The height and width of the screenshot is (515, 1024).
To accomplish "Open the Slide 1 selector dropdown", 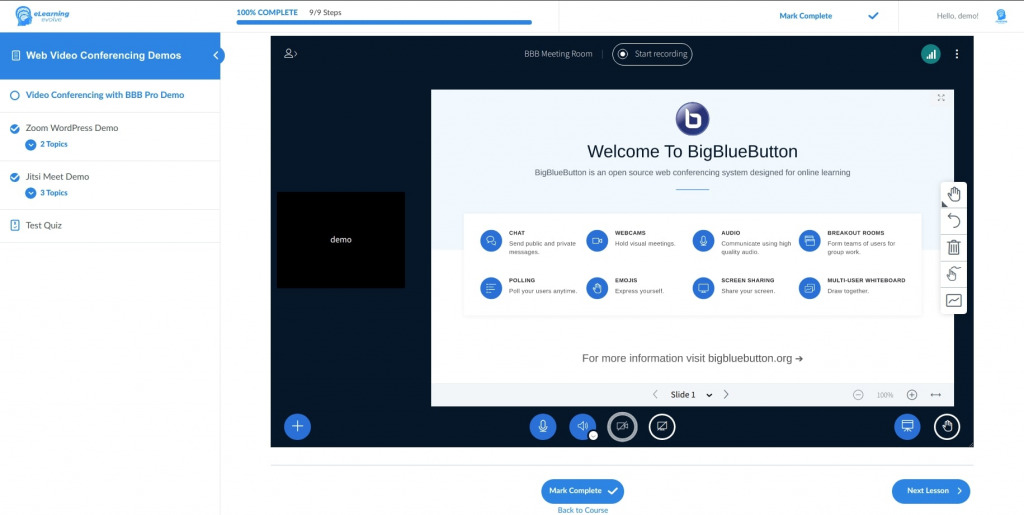I will click(691, 394).
